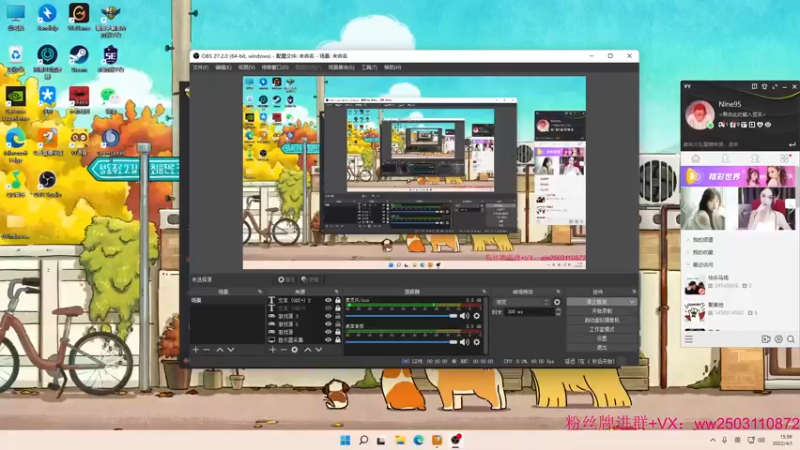
Task: Adjust 麦克风/Aux volume slider
Action: (402, 316)
